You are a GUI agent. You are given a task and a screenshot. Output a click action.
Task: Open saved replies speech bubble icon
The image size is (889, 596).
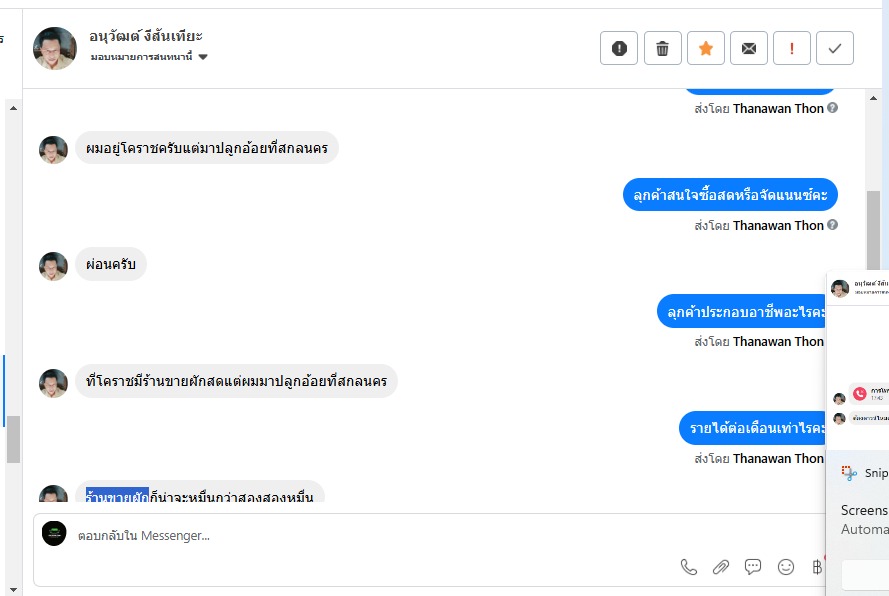click(753, 567)
